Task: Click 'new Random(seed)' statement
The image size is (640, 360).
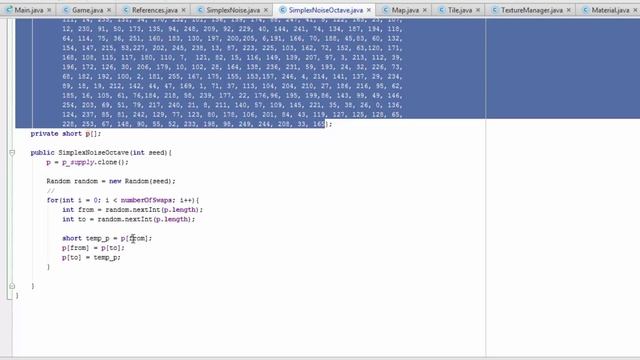Action: tap(142, 181)
